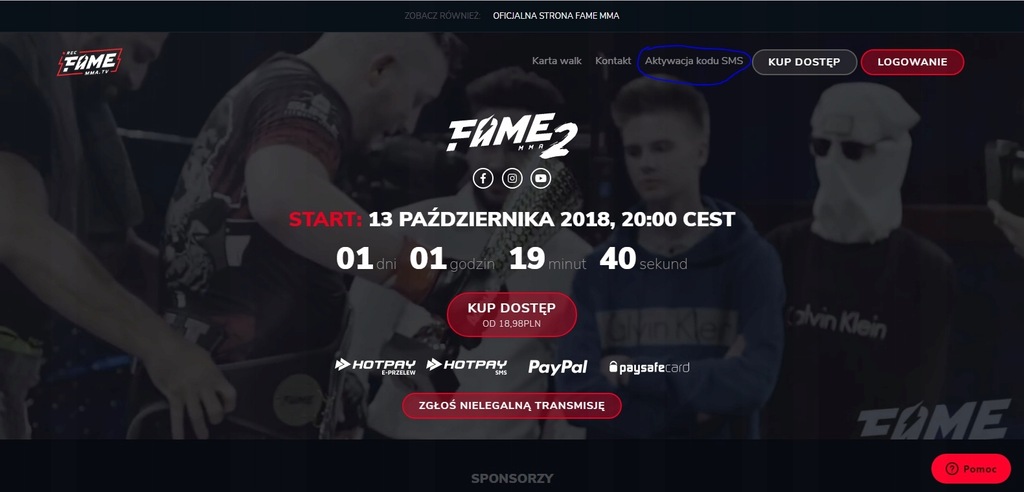
Task: Open the Kontakt menu item
Action: (613, 61)
